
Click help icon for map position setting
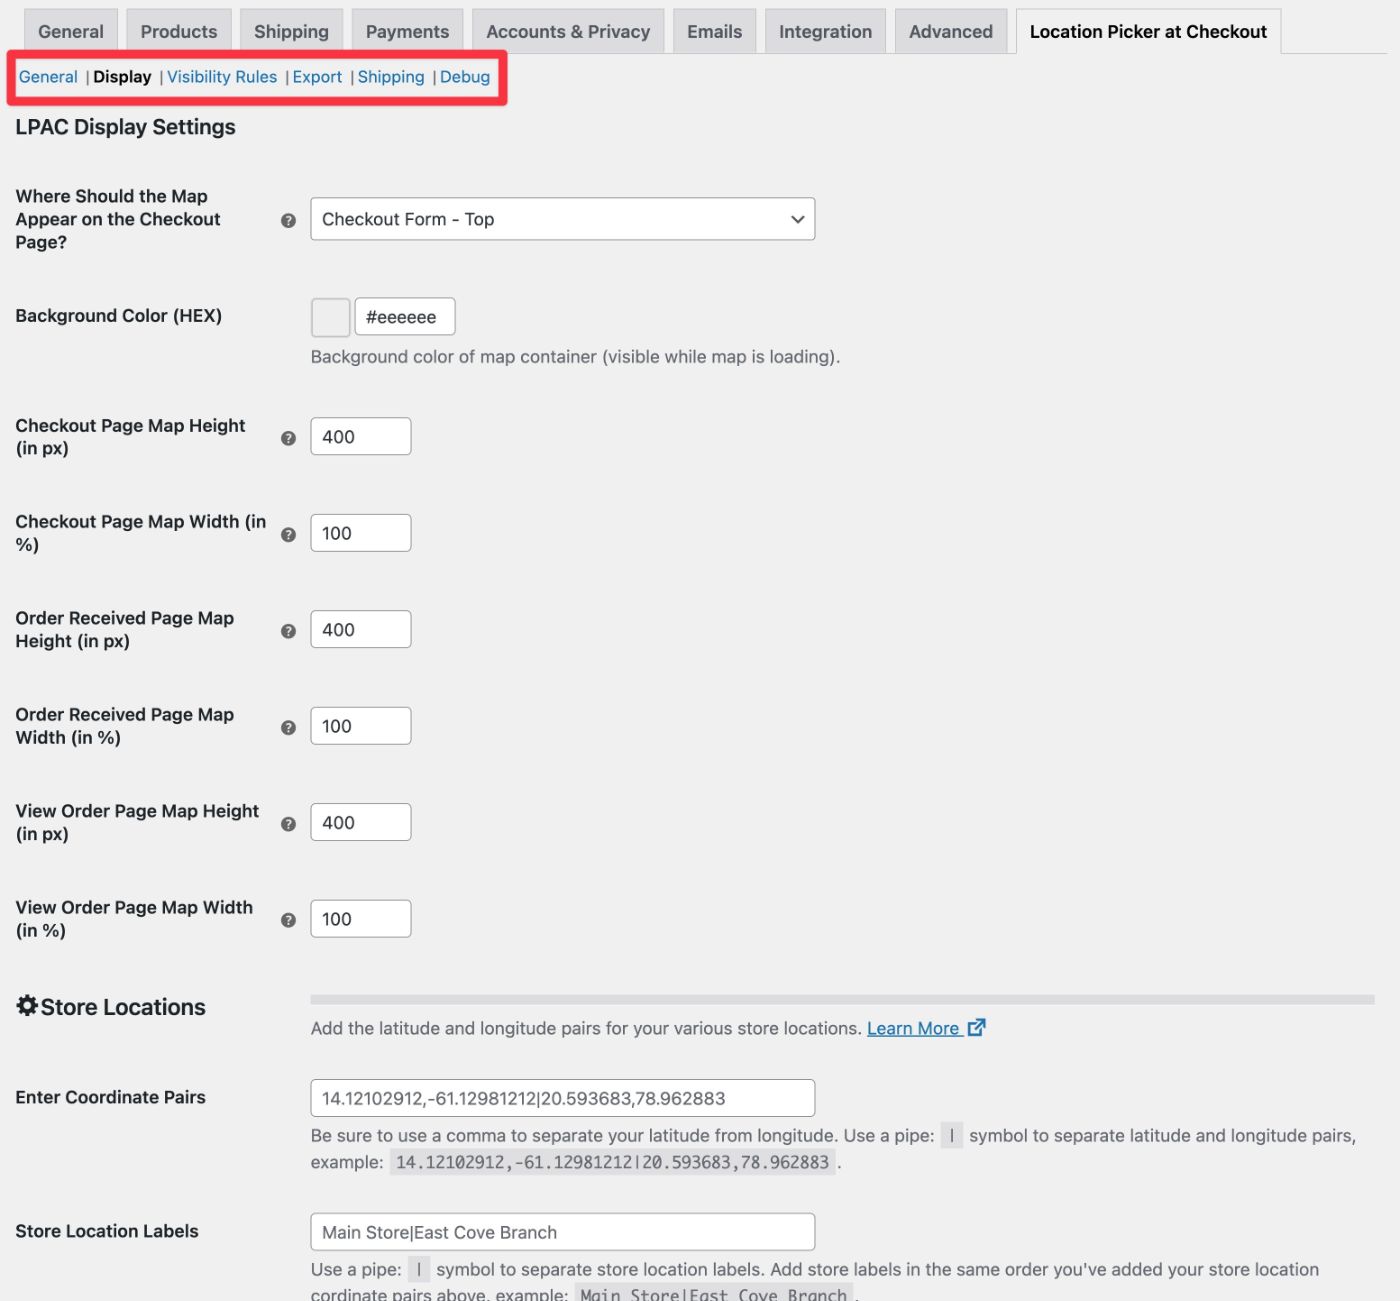288,220
